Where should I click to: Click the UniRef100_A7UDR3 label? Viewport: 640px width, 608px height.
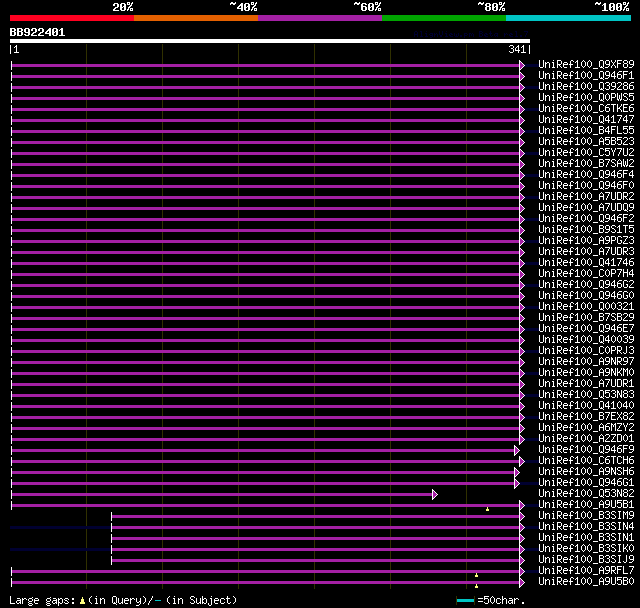point(586,252)
